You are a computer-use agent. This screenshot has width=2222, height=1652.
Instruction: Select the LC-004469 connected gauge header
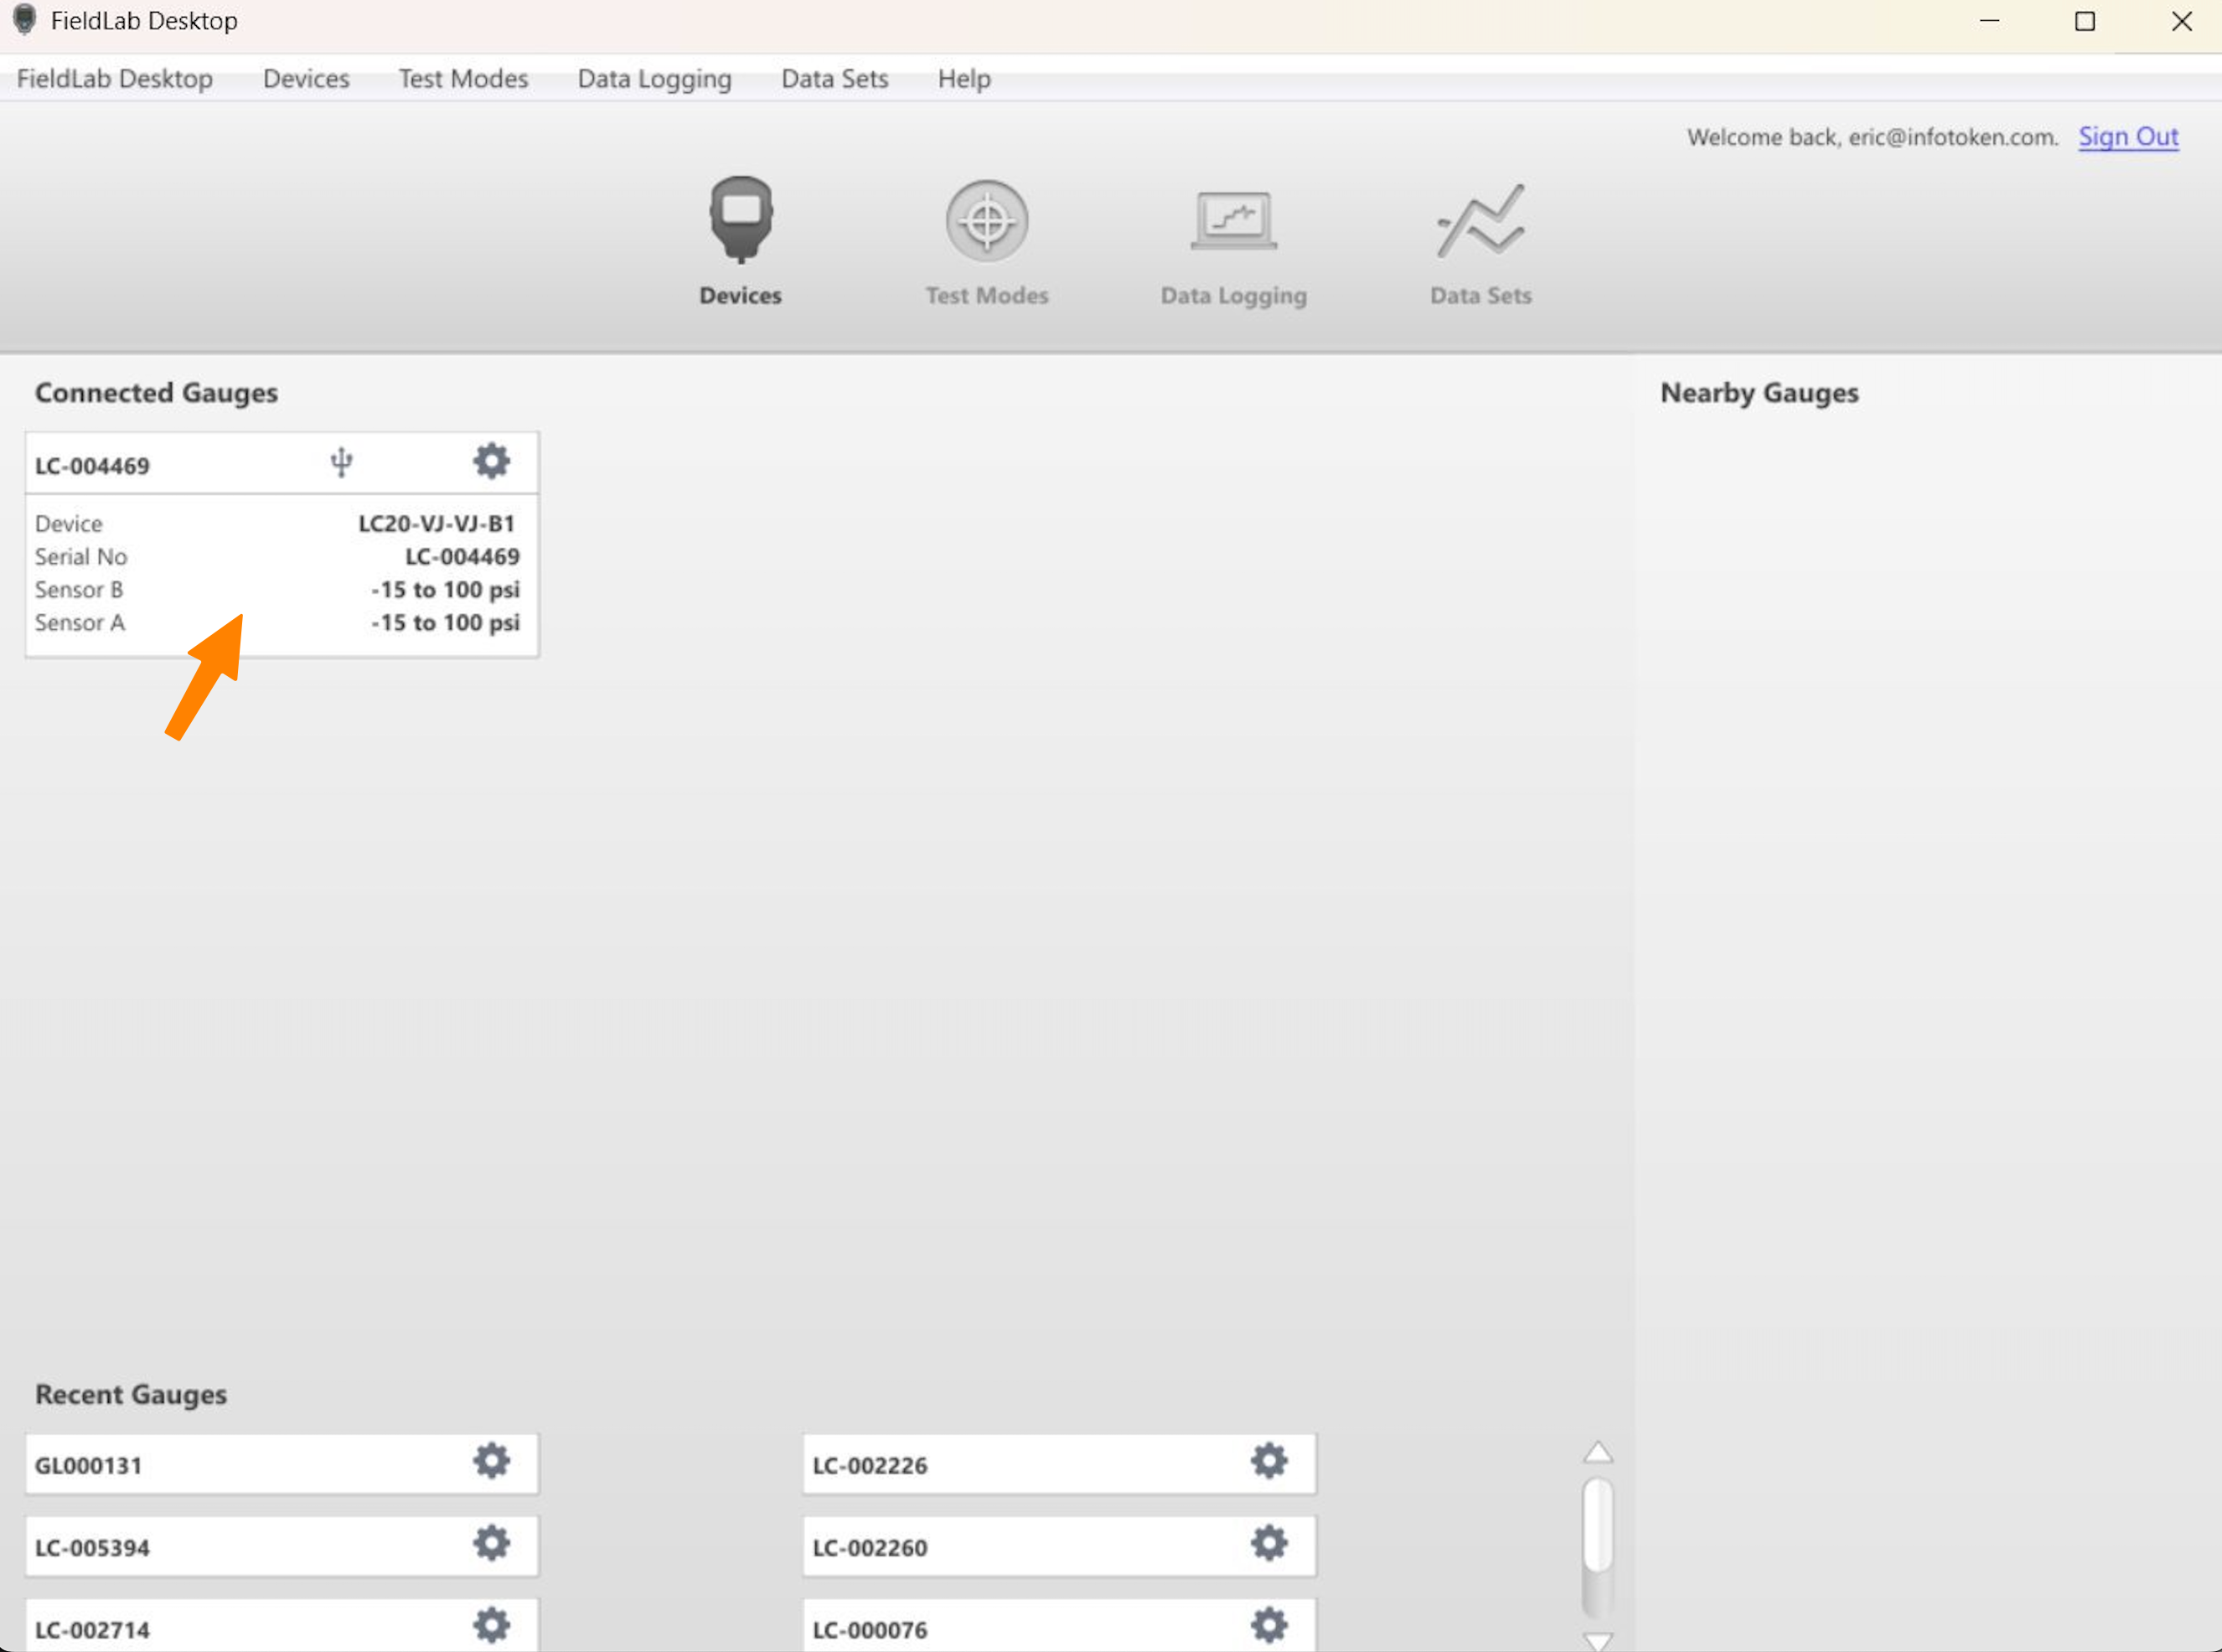(282, 463)
